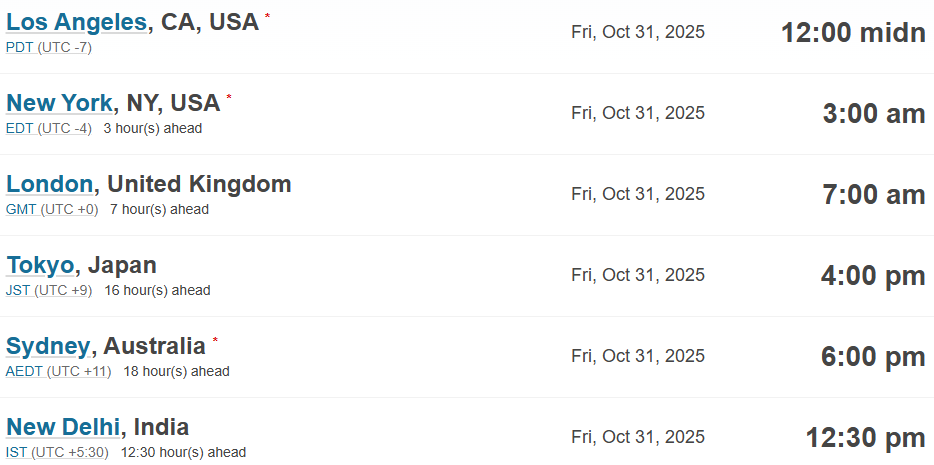This screenshot has width=934, height=465.
Task: Open the Los Angeles city link
Action: pos(76,22)
